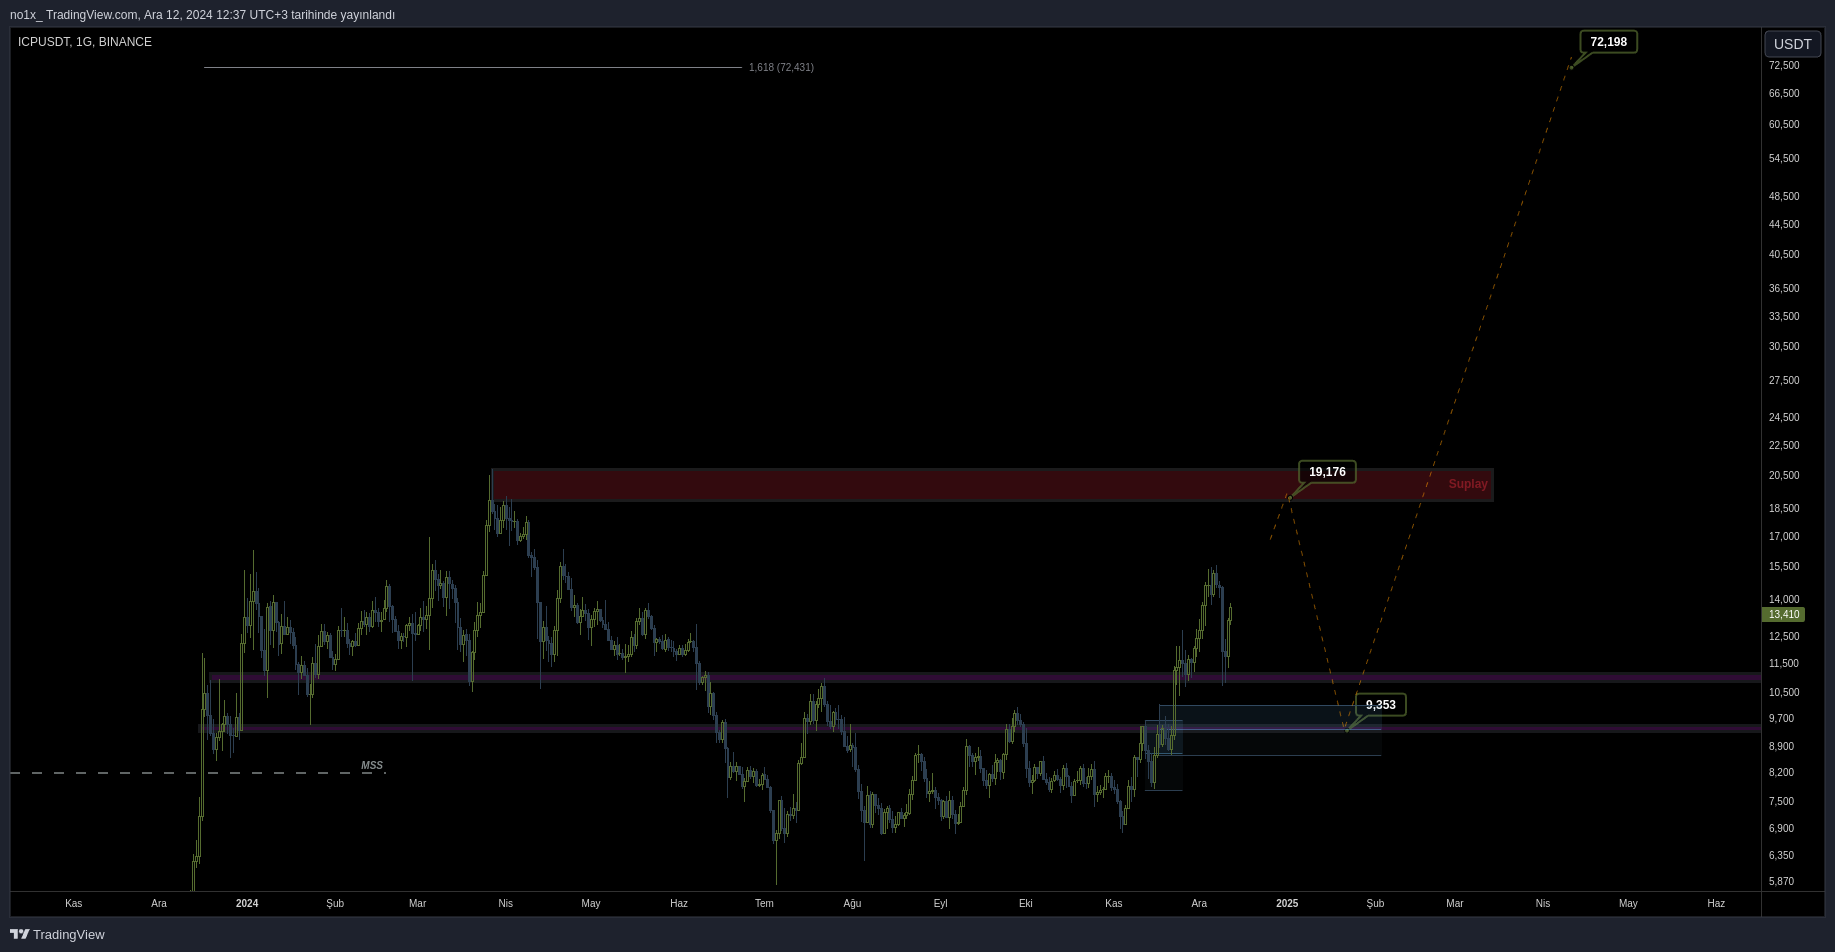This screenshot has height=952, width=1835.
Task: Click the Haz label at the far right of the time axis
Action: pyautogui.click(x=1716, y=903)
